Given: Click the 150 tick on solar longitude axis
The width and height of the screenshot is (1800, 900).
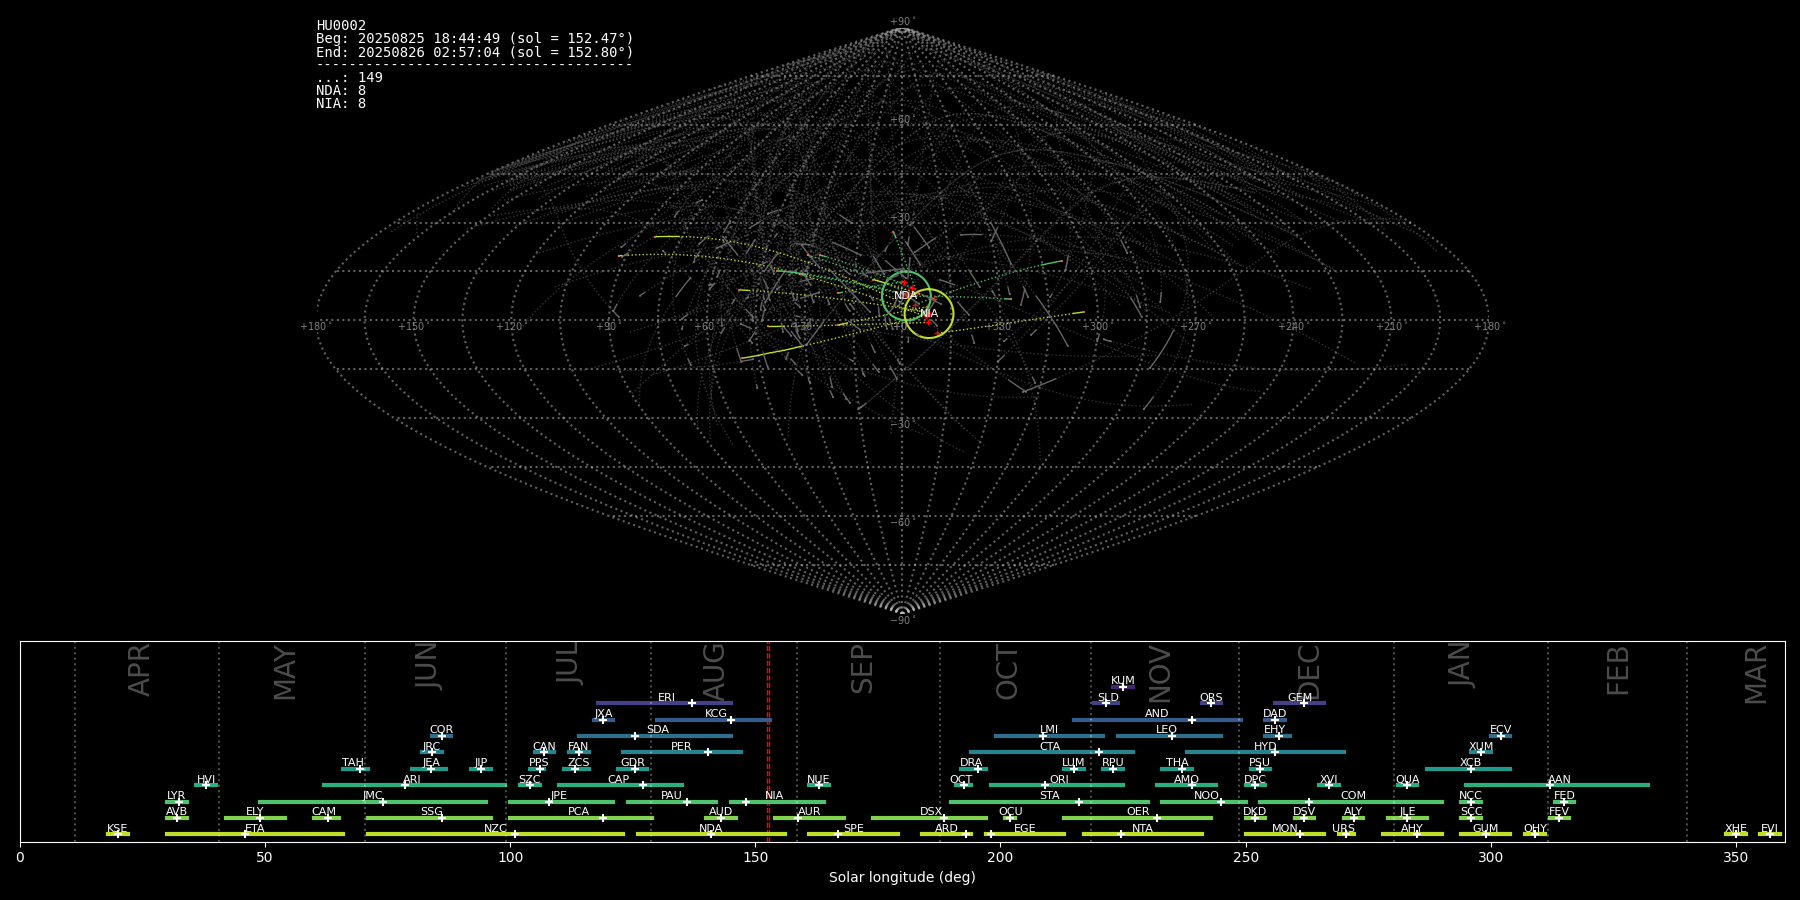Looking at the screenshot, I should [755, 857].
